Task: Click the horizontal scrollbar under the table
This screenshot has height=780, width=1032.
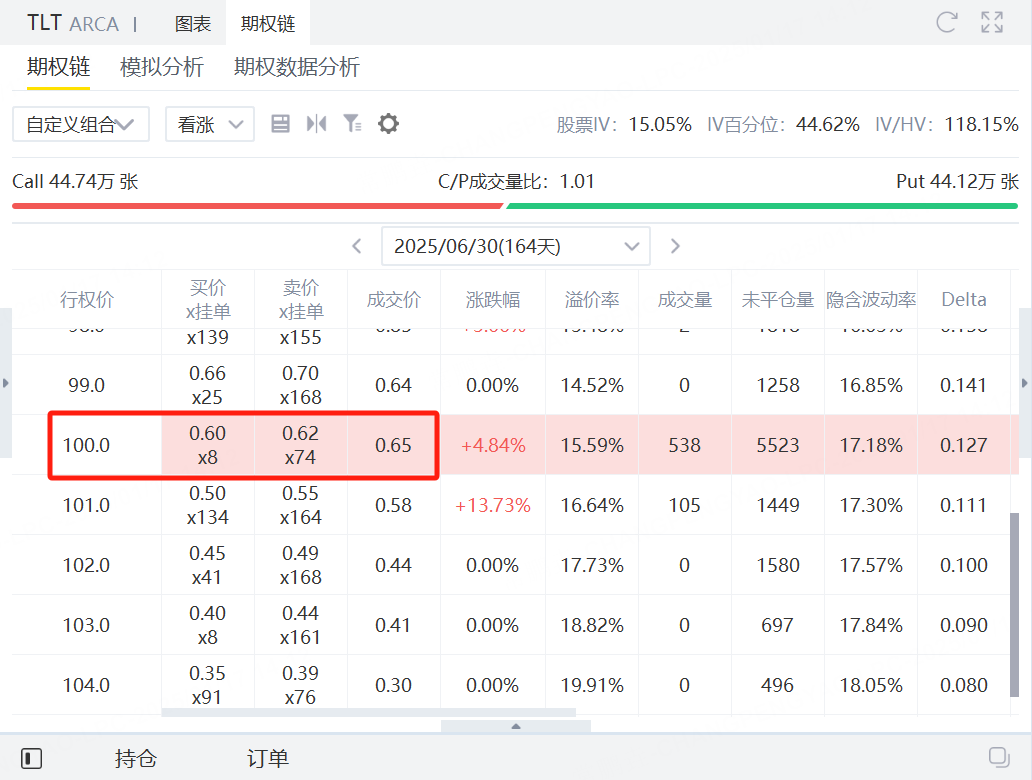Action: click(369, 712)
